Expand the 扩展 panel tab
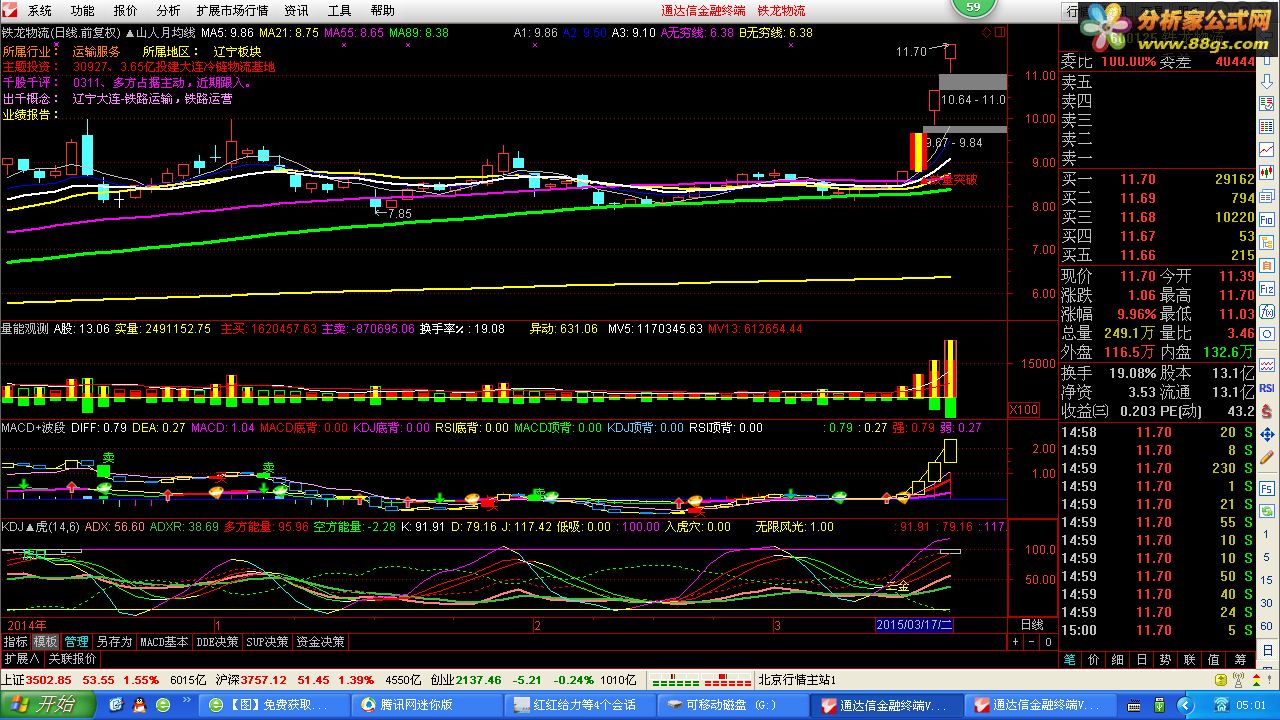 click(x=21, y=659)
